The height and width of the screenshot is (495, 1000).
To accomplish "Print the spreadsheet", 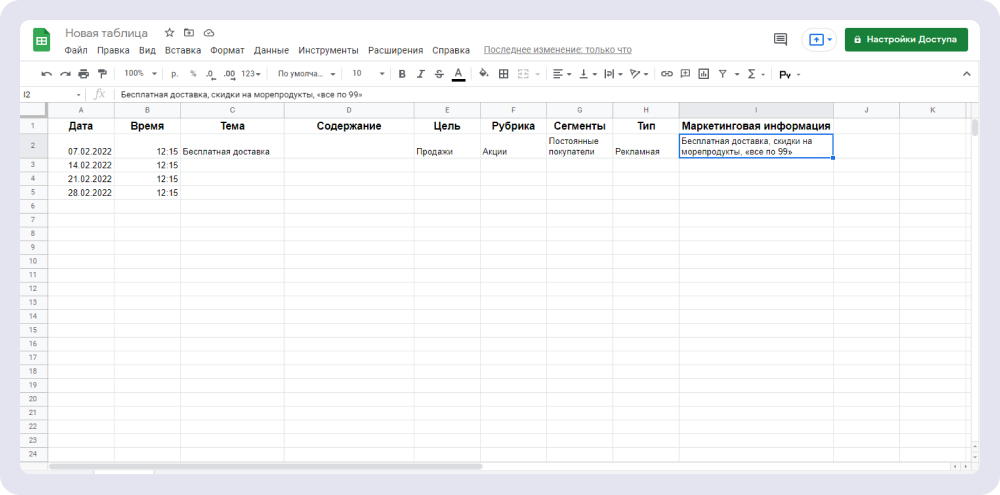I will (84, 74).
